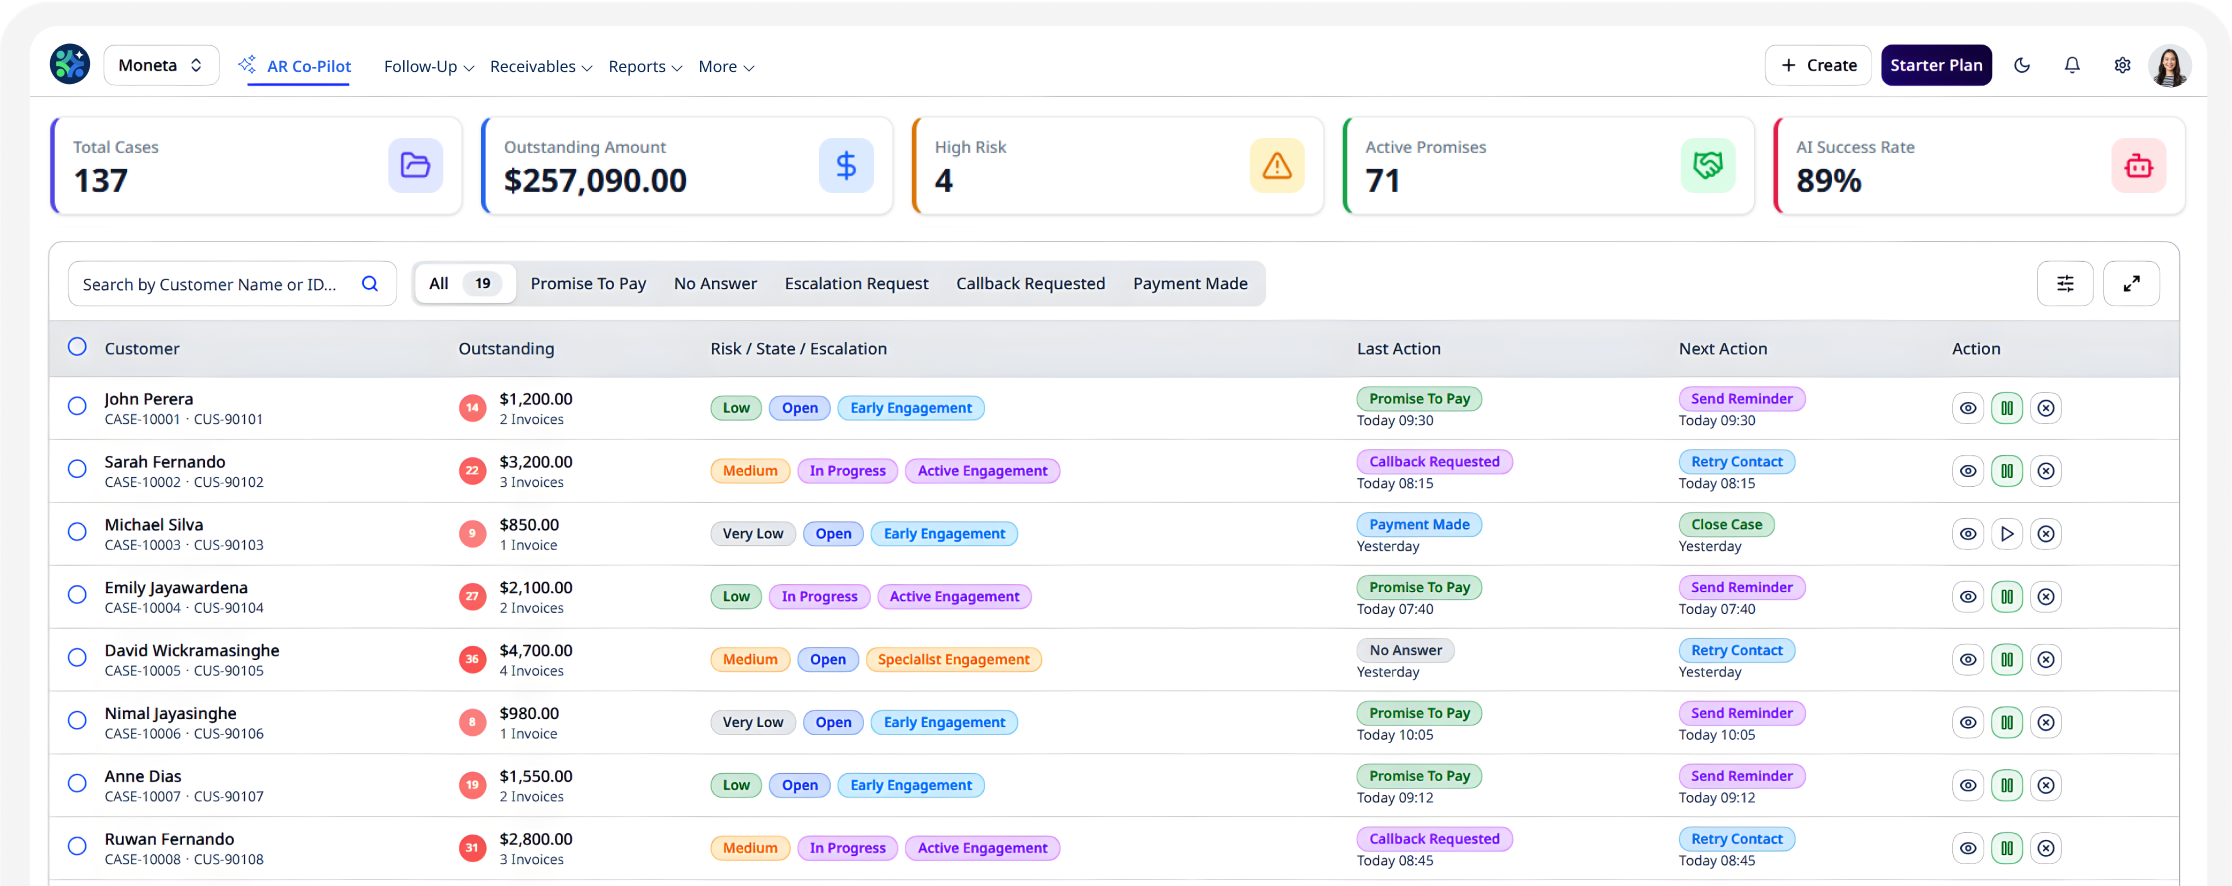The image size is (2232, 886).
Task: Cancel Michael Silva's case
Action: [2046, 534]
